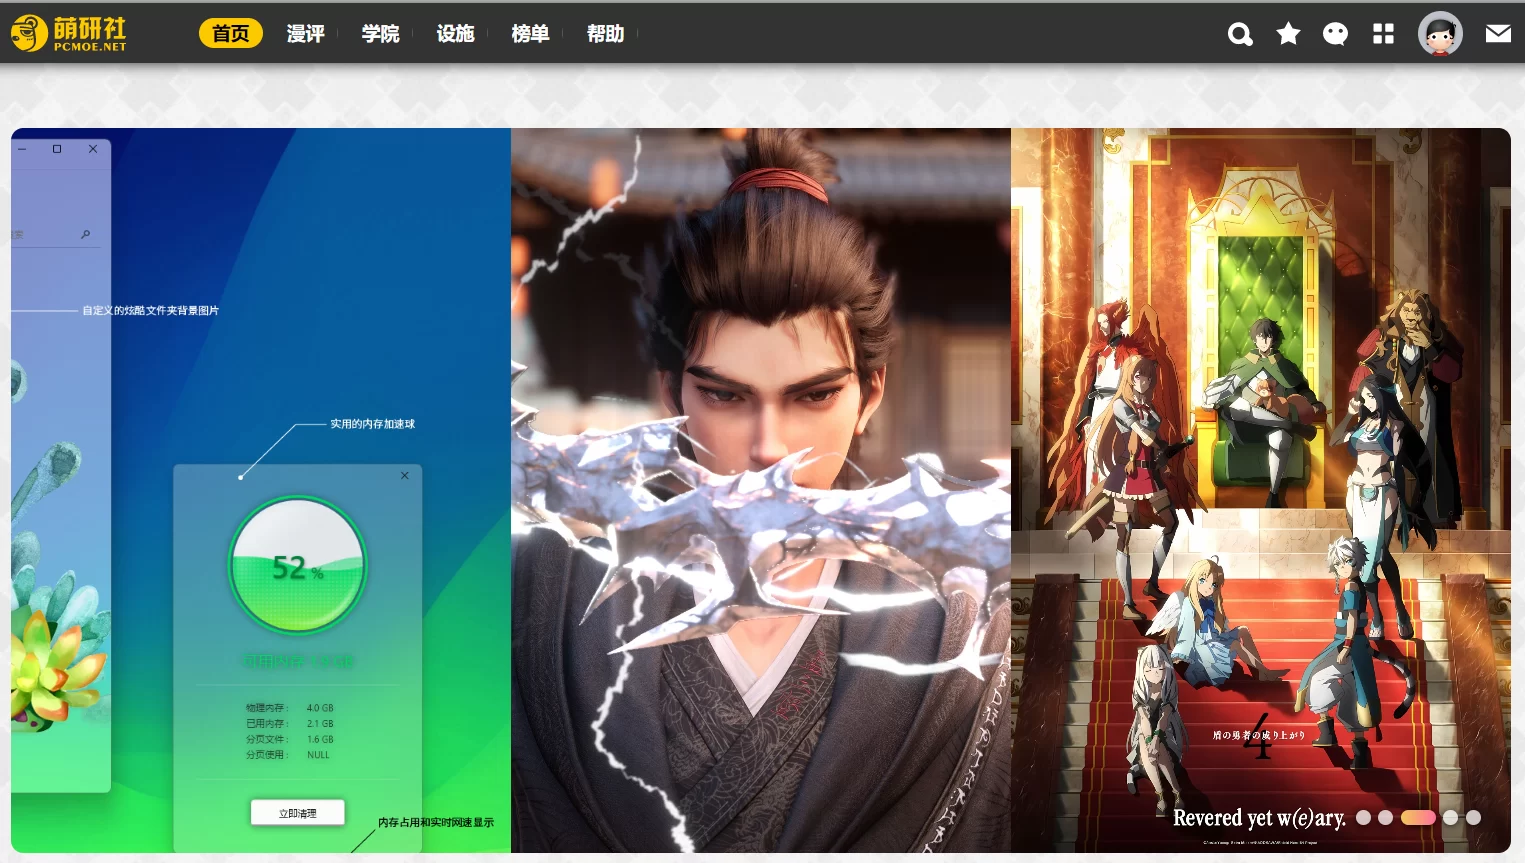This screenshot has height=863, width=1525.
Task: Open favorites via the star icon
Action: (1288, 34)
